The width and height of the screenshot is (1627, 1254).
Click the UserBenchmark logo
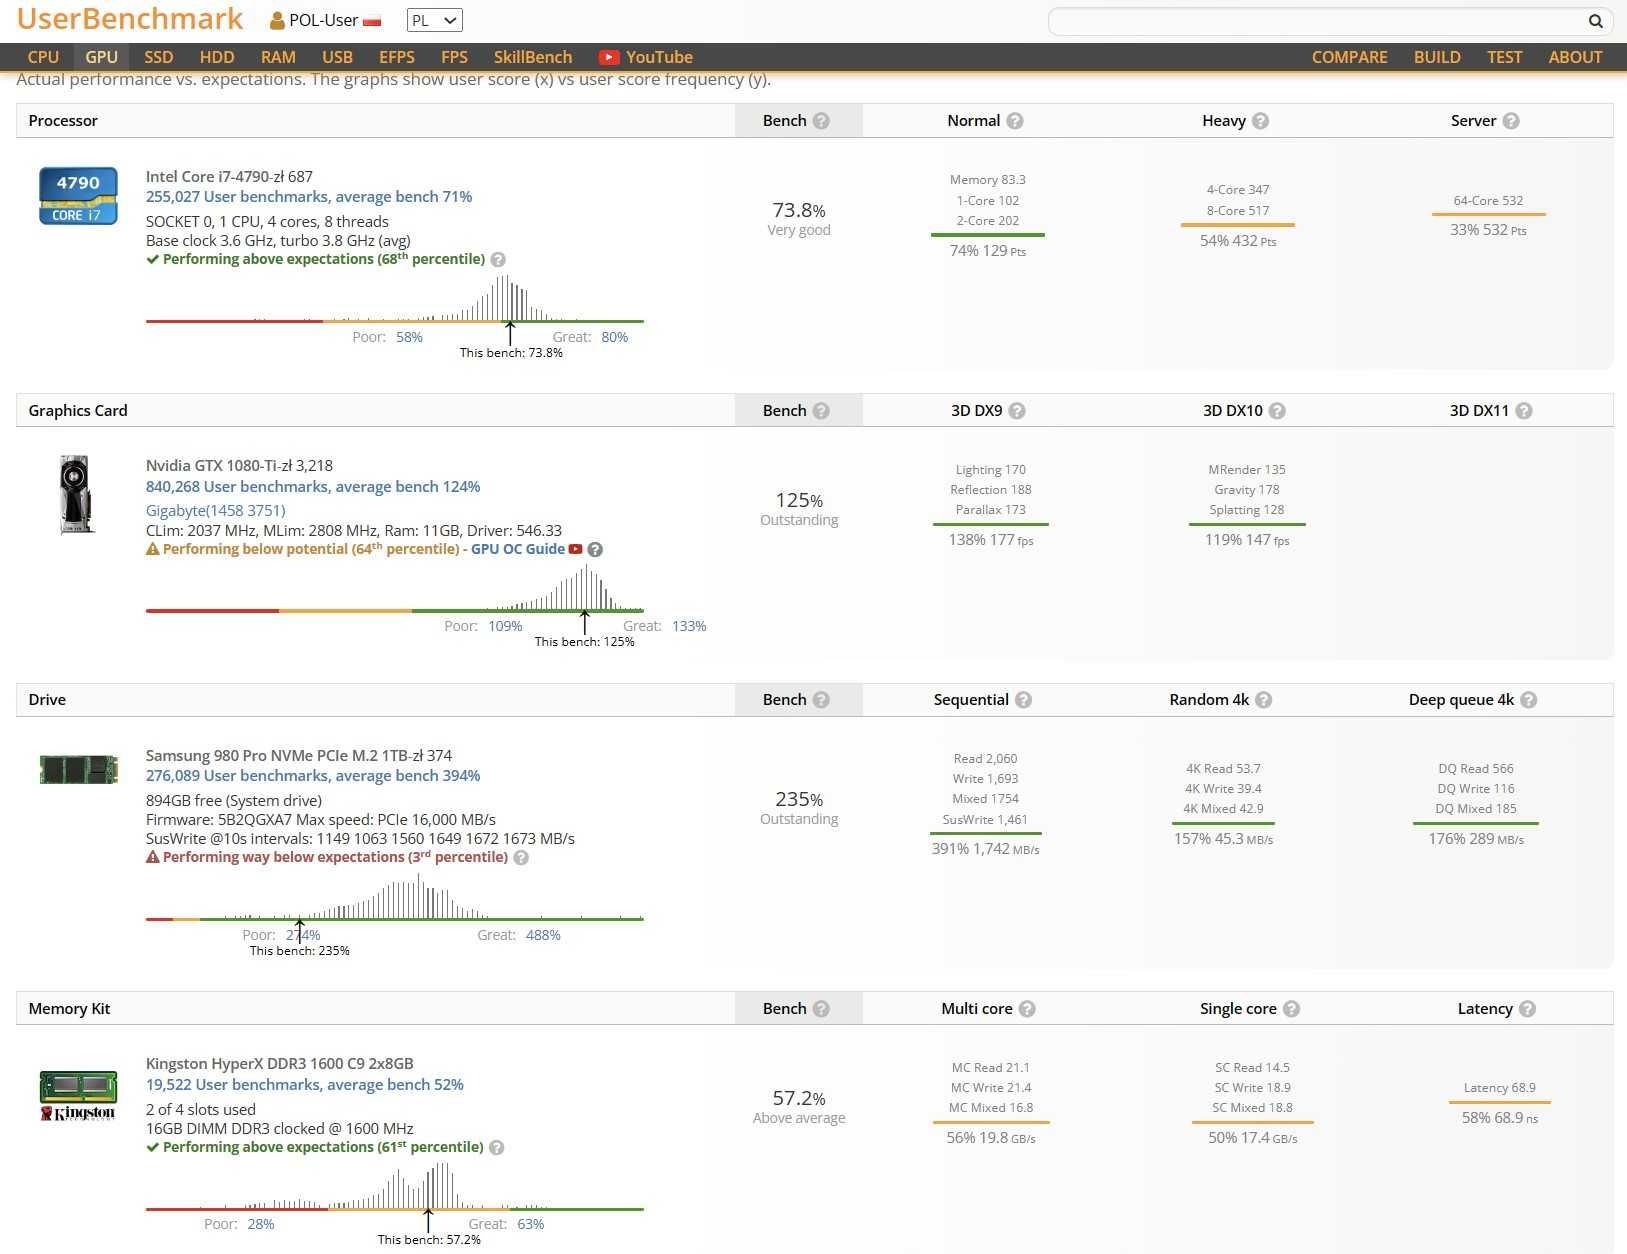(130, 19)
